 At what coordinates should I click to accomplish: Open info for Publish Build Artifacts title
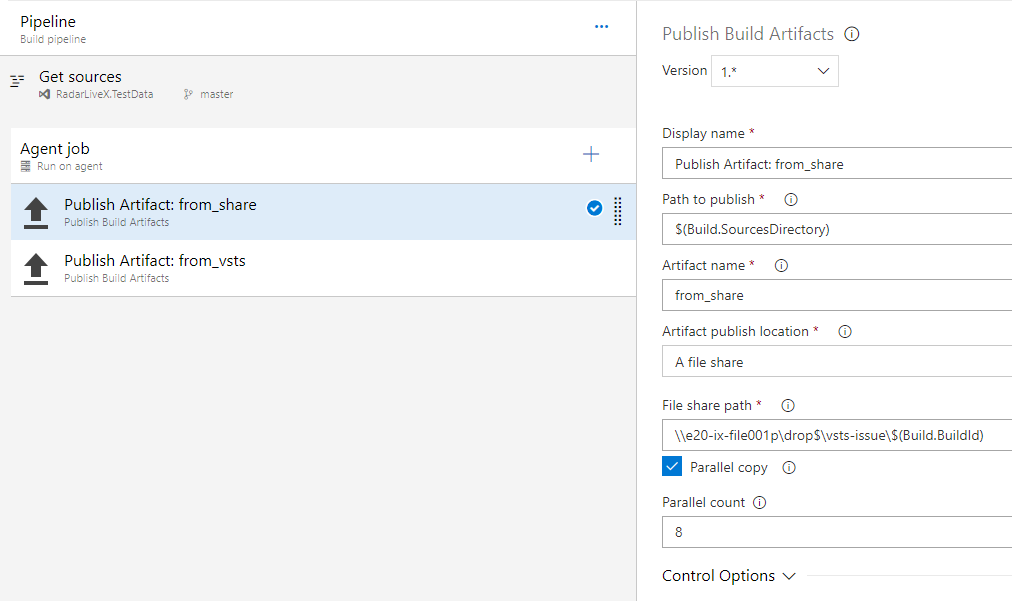[x=852, y=34]
